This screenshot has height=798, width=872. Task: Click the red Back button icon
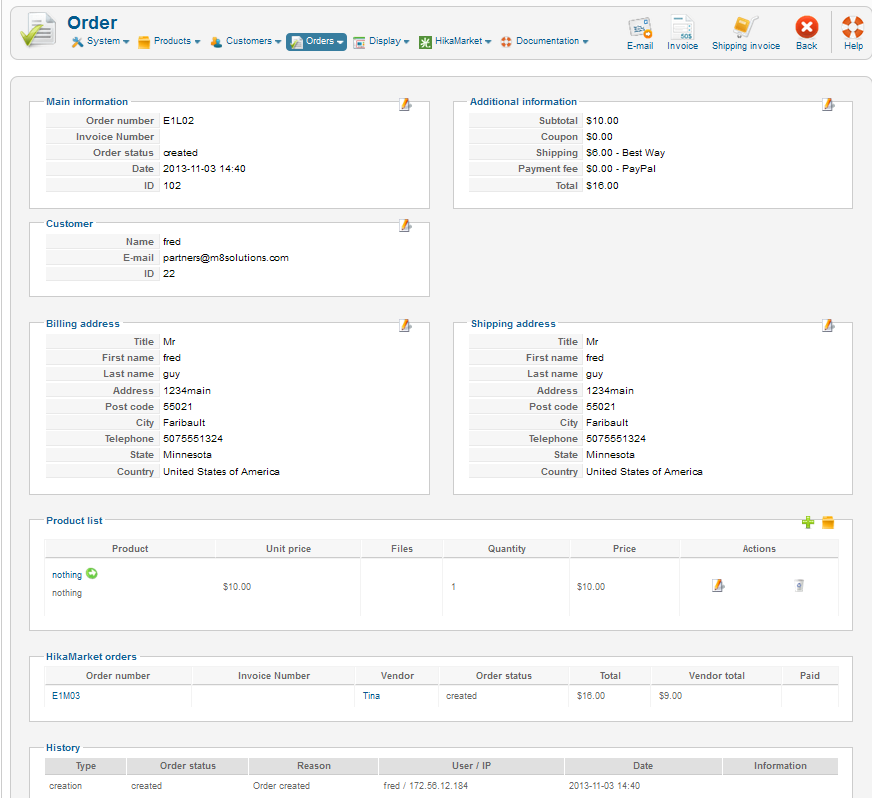pyautogui.click(x=806, y=33)
